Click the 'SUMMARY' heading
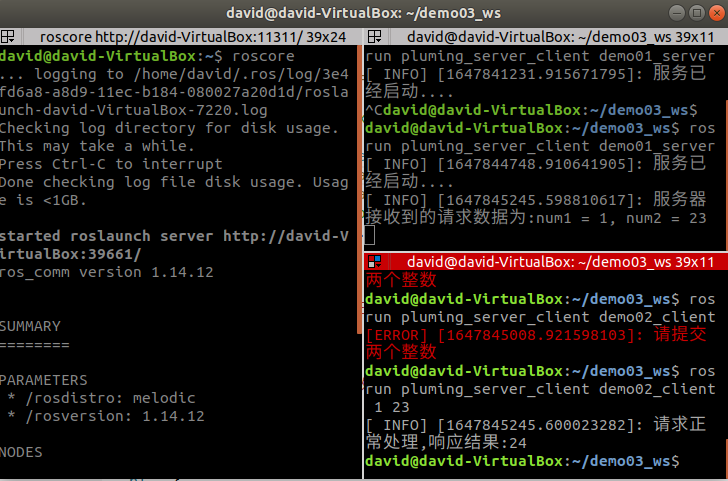The height and width of the screenshot is (481, 728). 30,326
